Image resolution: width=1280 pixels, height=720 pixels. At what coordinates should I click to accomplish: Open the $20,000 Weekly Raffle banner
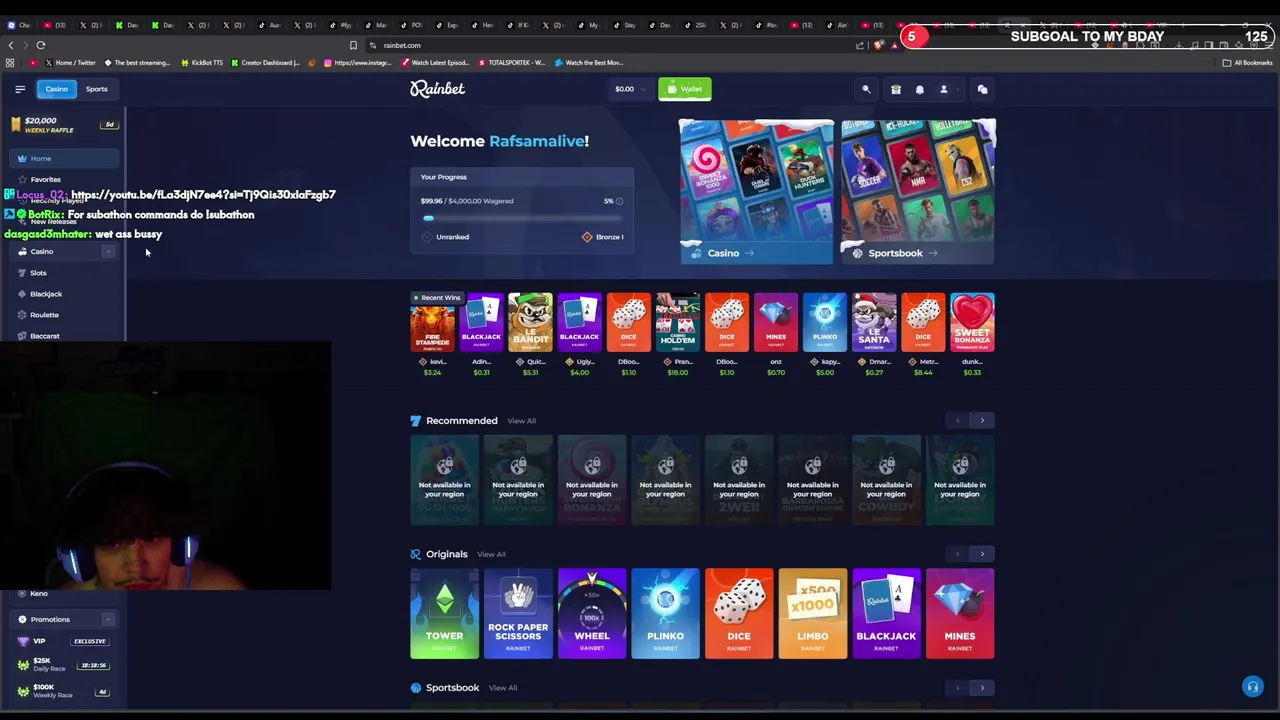[63, 125]
